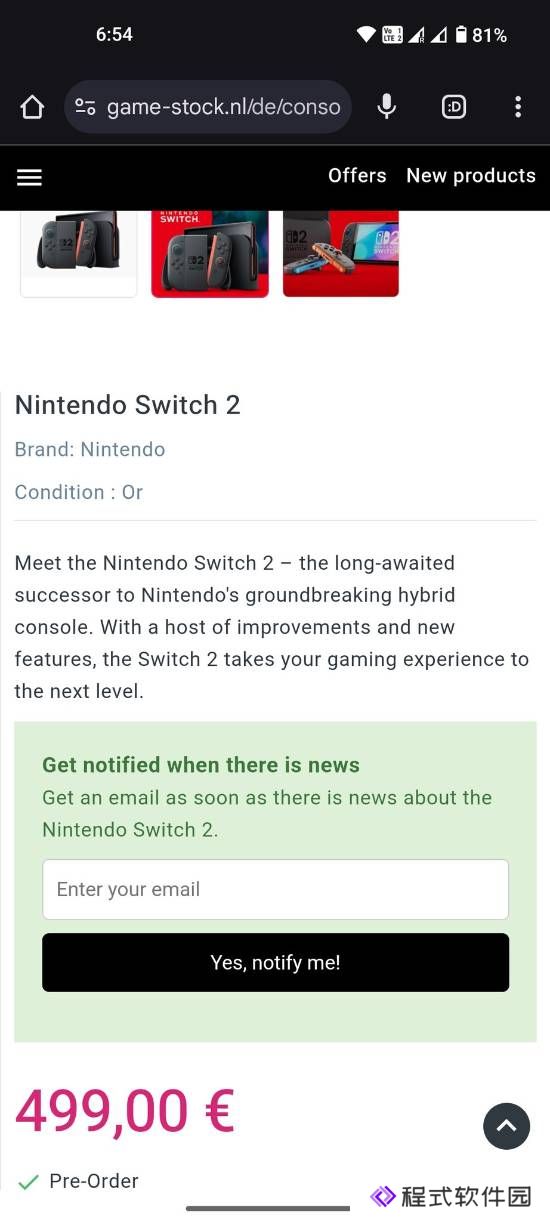Select the third Joy-Con promo thumbnail
This screenshot has height=1222, width=550.
[341, 253]
